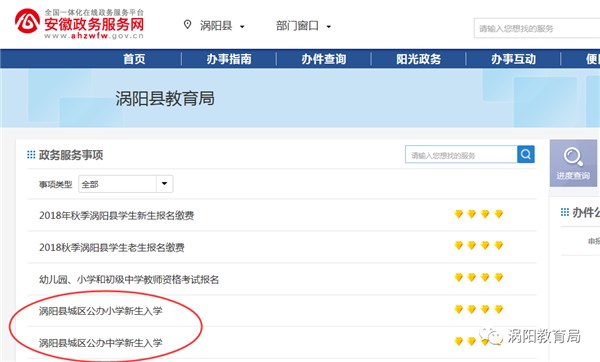Open the 事项类型 全部 dropdown

click(126, 184)
